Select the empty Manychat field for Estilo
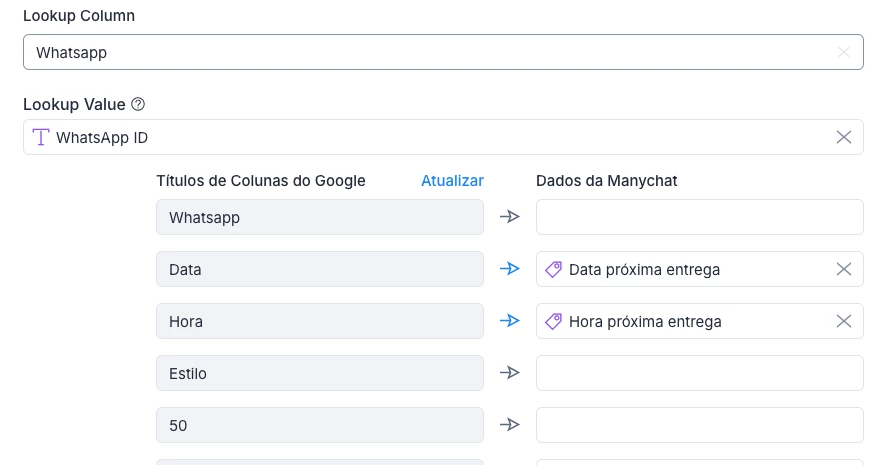This screenshot has width=881, height=465. (x=699, y=373)
